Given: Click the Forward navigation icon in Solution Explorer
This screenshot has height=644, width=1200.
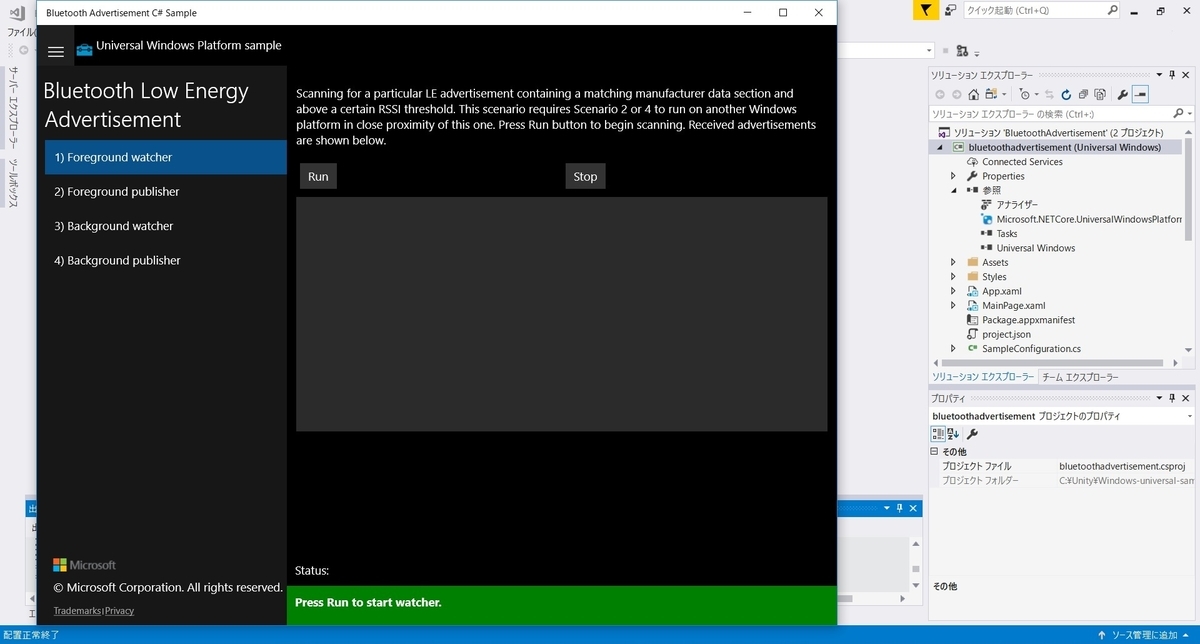Looking at the screenshot, I should [956, 94].
